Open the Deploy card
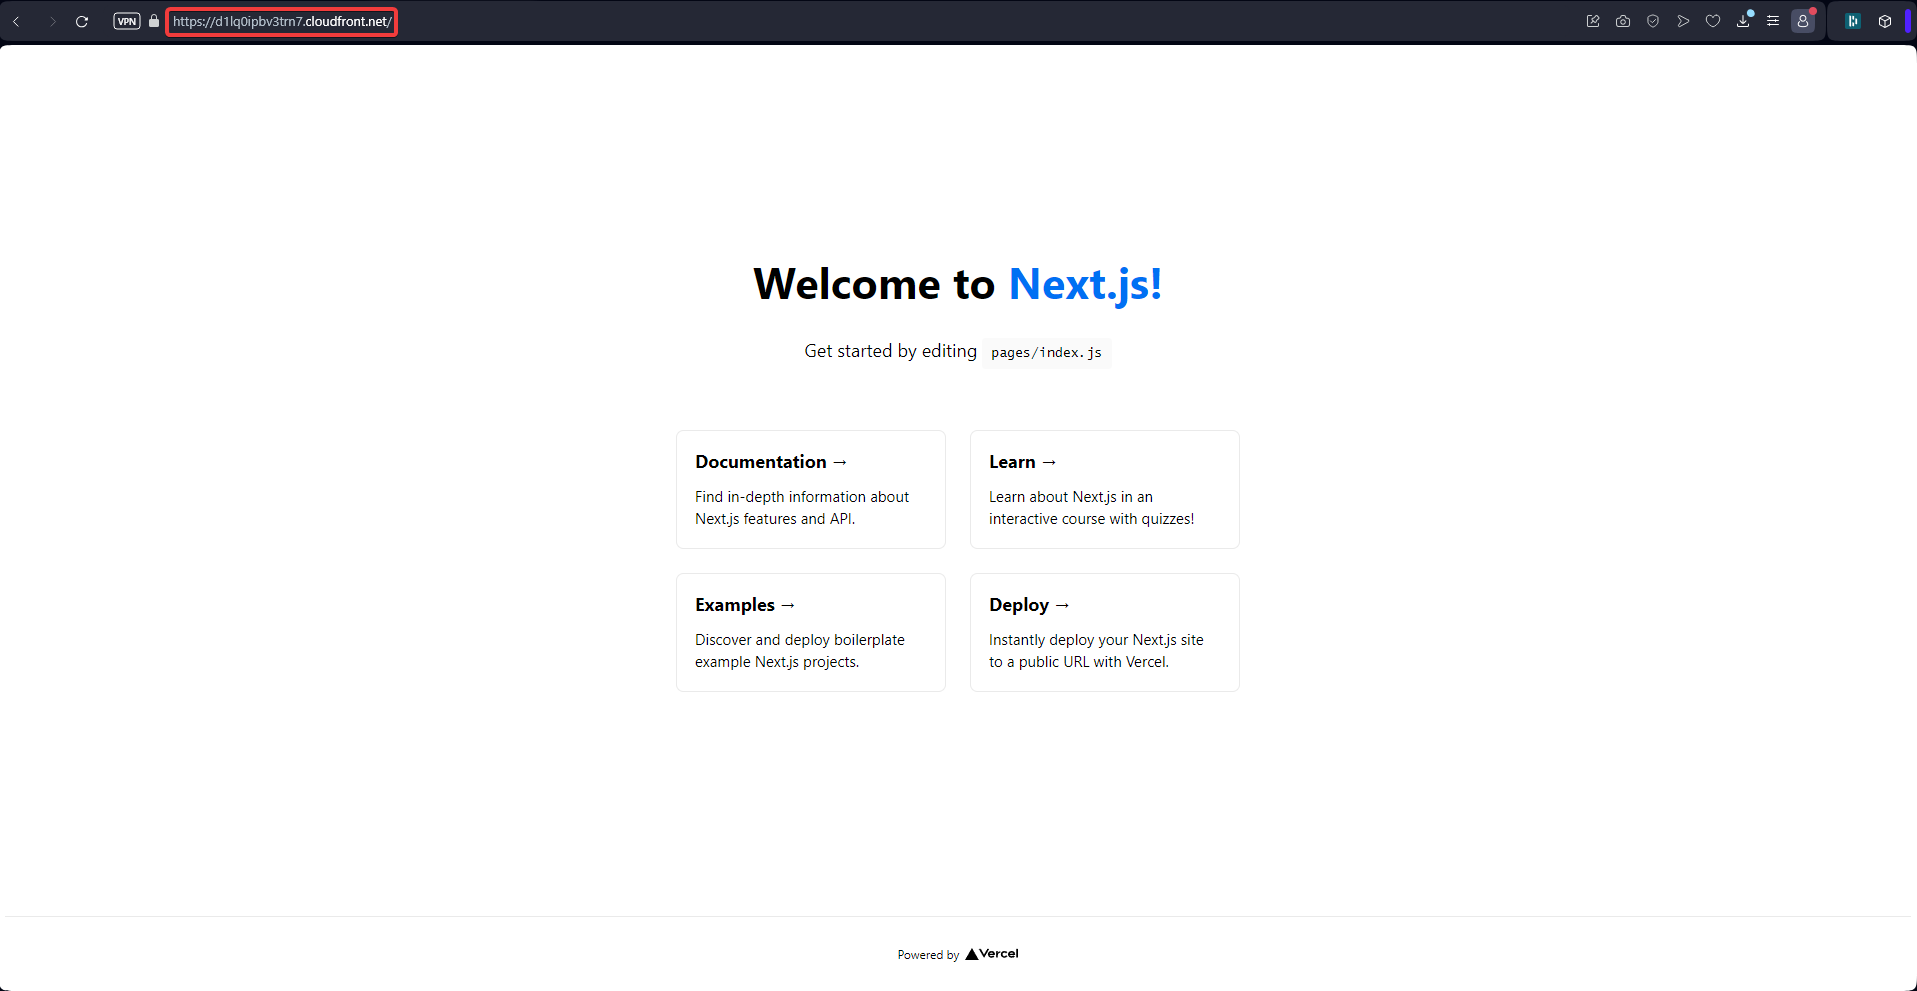The image size is (1917, 991). [x=1105, y=633]
